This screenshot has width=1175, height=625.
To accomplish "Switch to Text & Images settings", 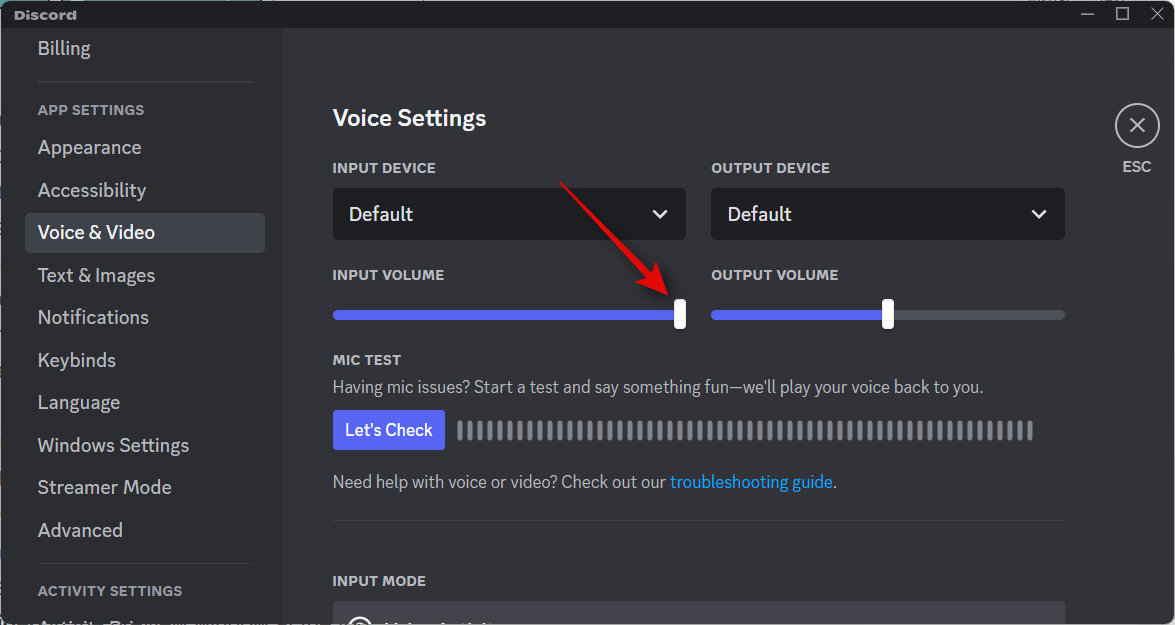I will tap(96, 275).
